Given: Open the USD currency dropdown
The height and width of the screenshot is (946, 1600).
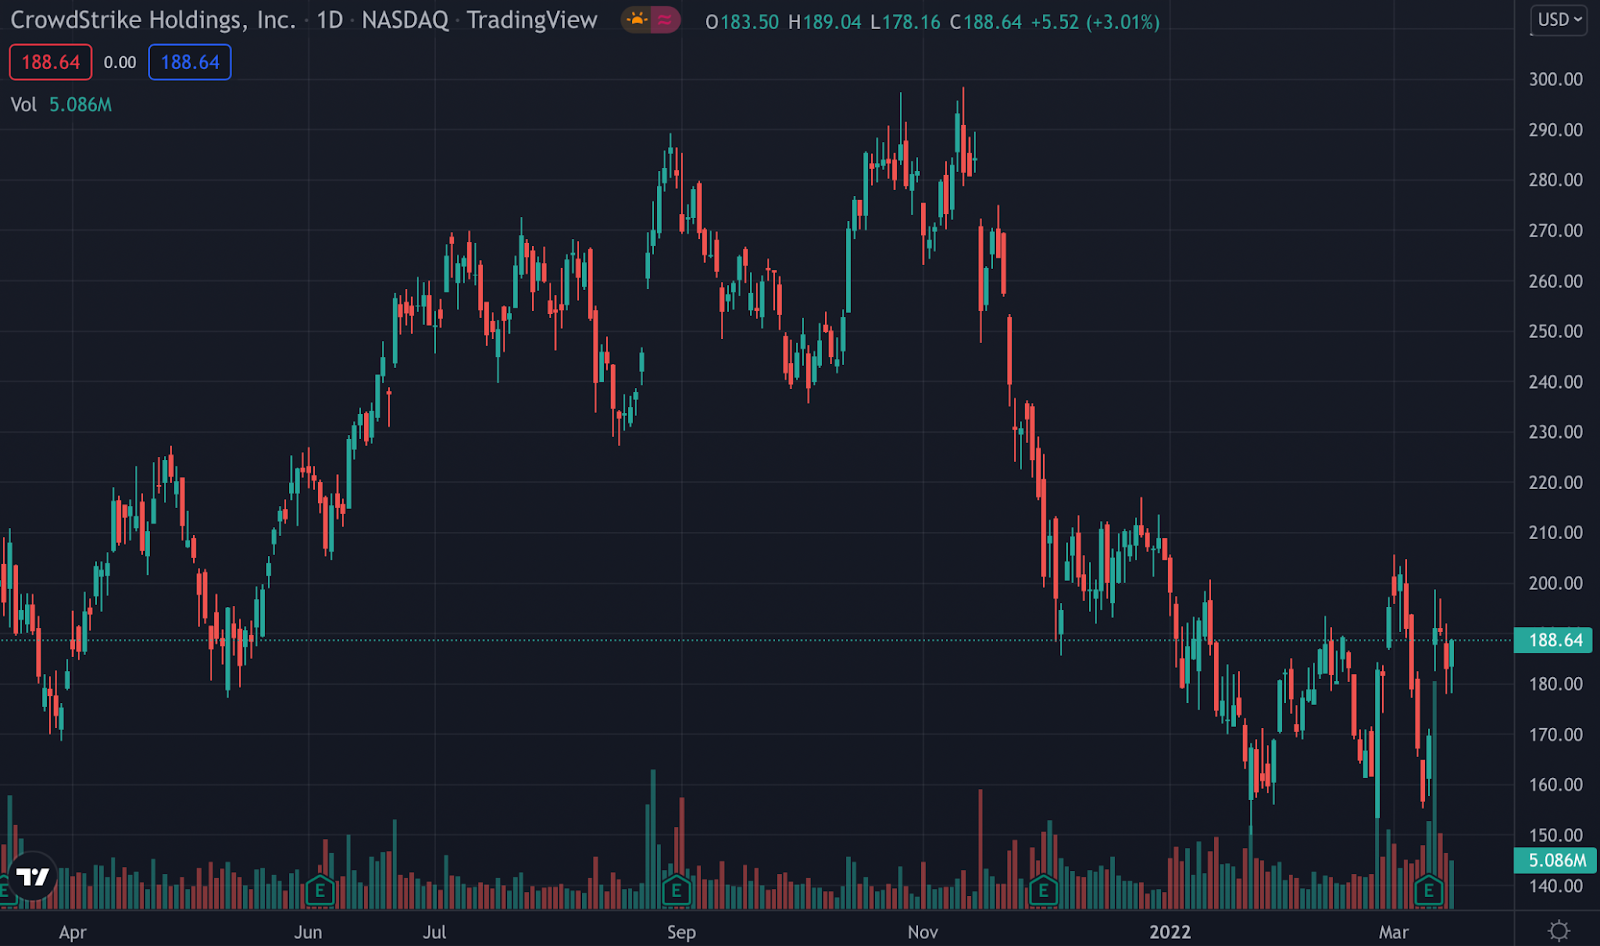Looking at the screenshot, I should coord(1559,20).
